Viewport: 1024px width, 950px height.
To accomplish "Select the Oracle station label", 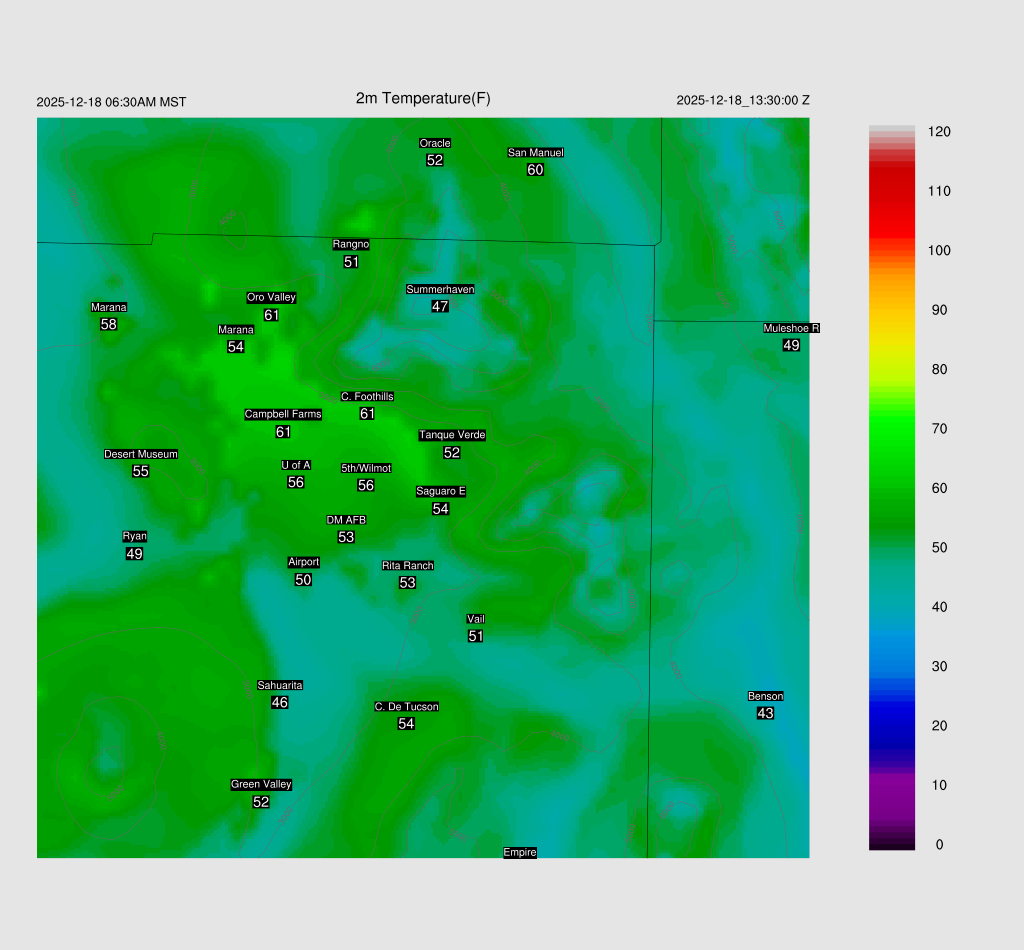I will click(434, 143).
